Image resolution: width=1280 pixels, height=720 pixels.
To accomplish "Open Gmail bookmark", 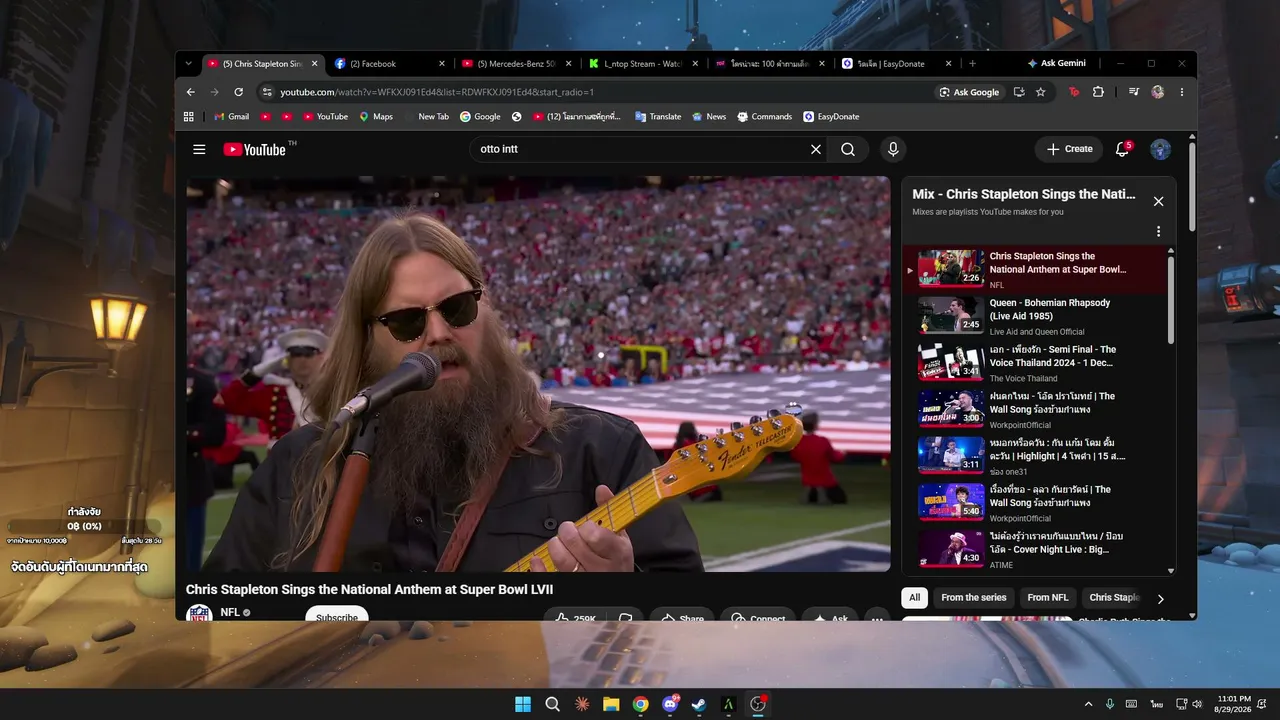I will point(231,116).
